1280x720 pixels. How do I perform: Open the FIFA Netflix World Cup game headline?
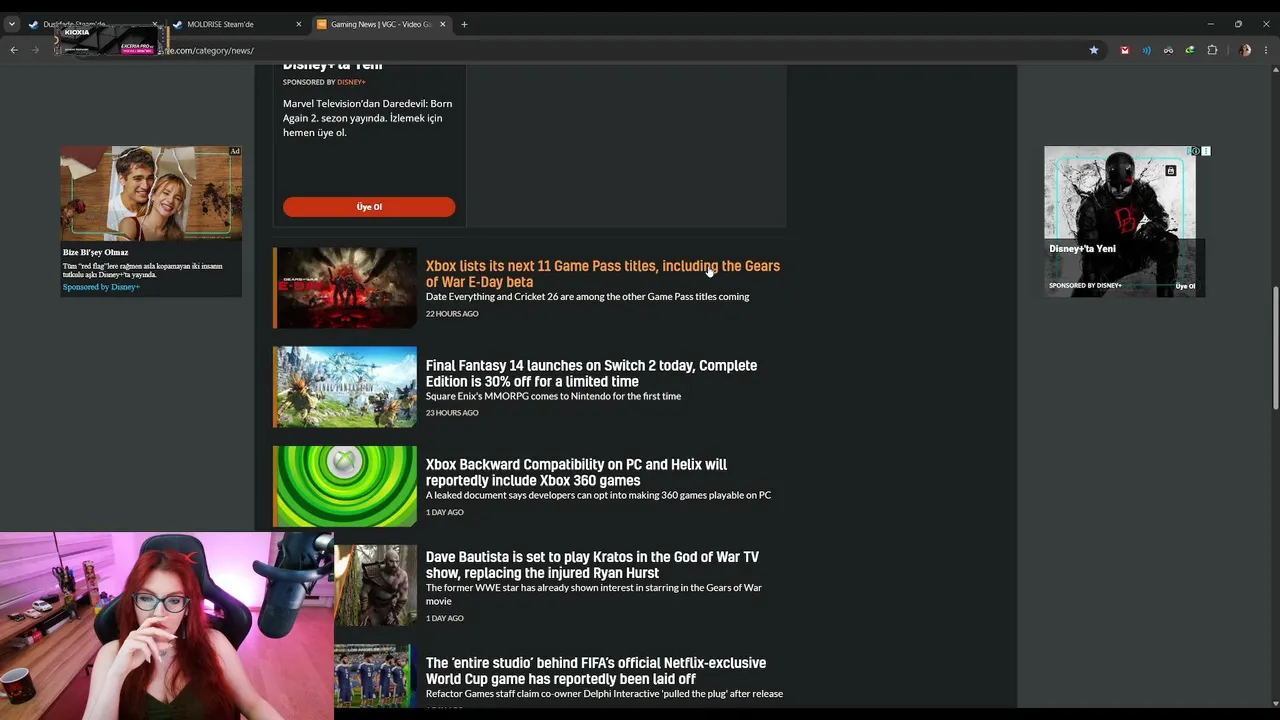tap(596, 671)
